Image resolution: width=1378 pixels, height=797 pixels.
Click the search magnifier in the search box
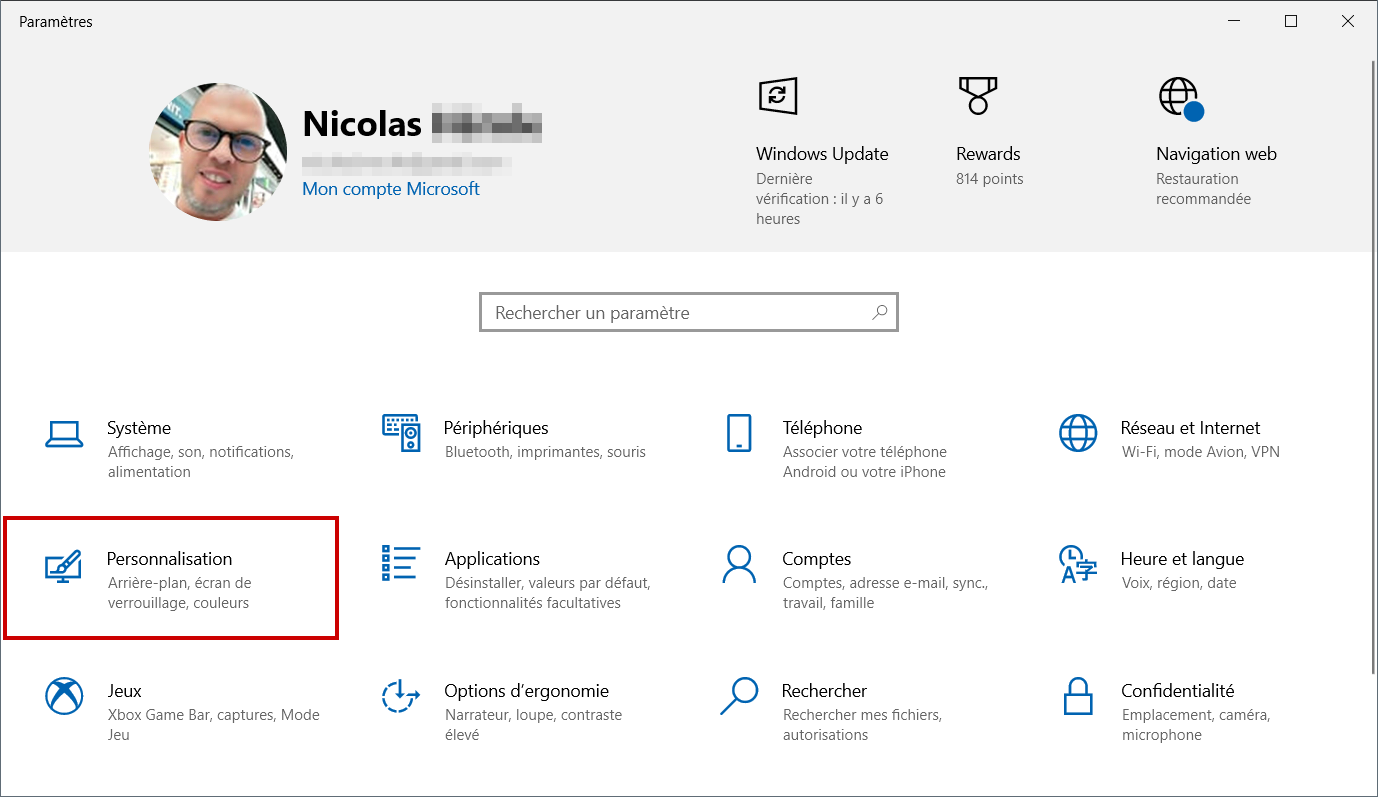pyautogui.click(x=879, y=312)
